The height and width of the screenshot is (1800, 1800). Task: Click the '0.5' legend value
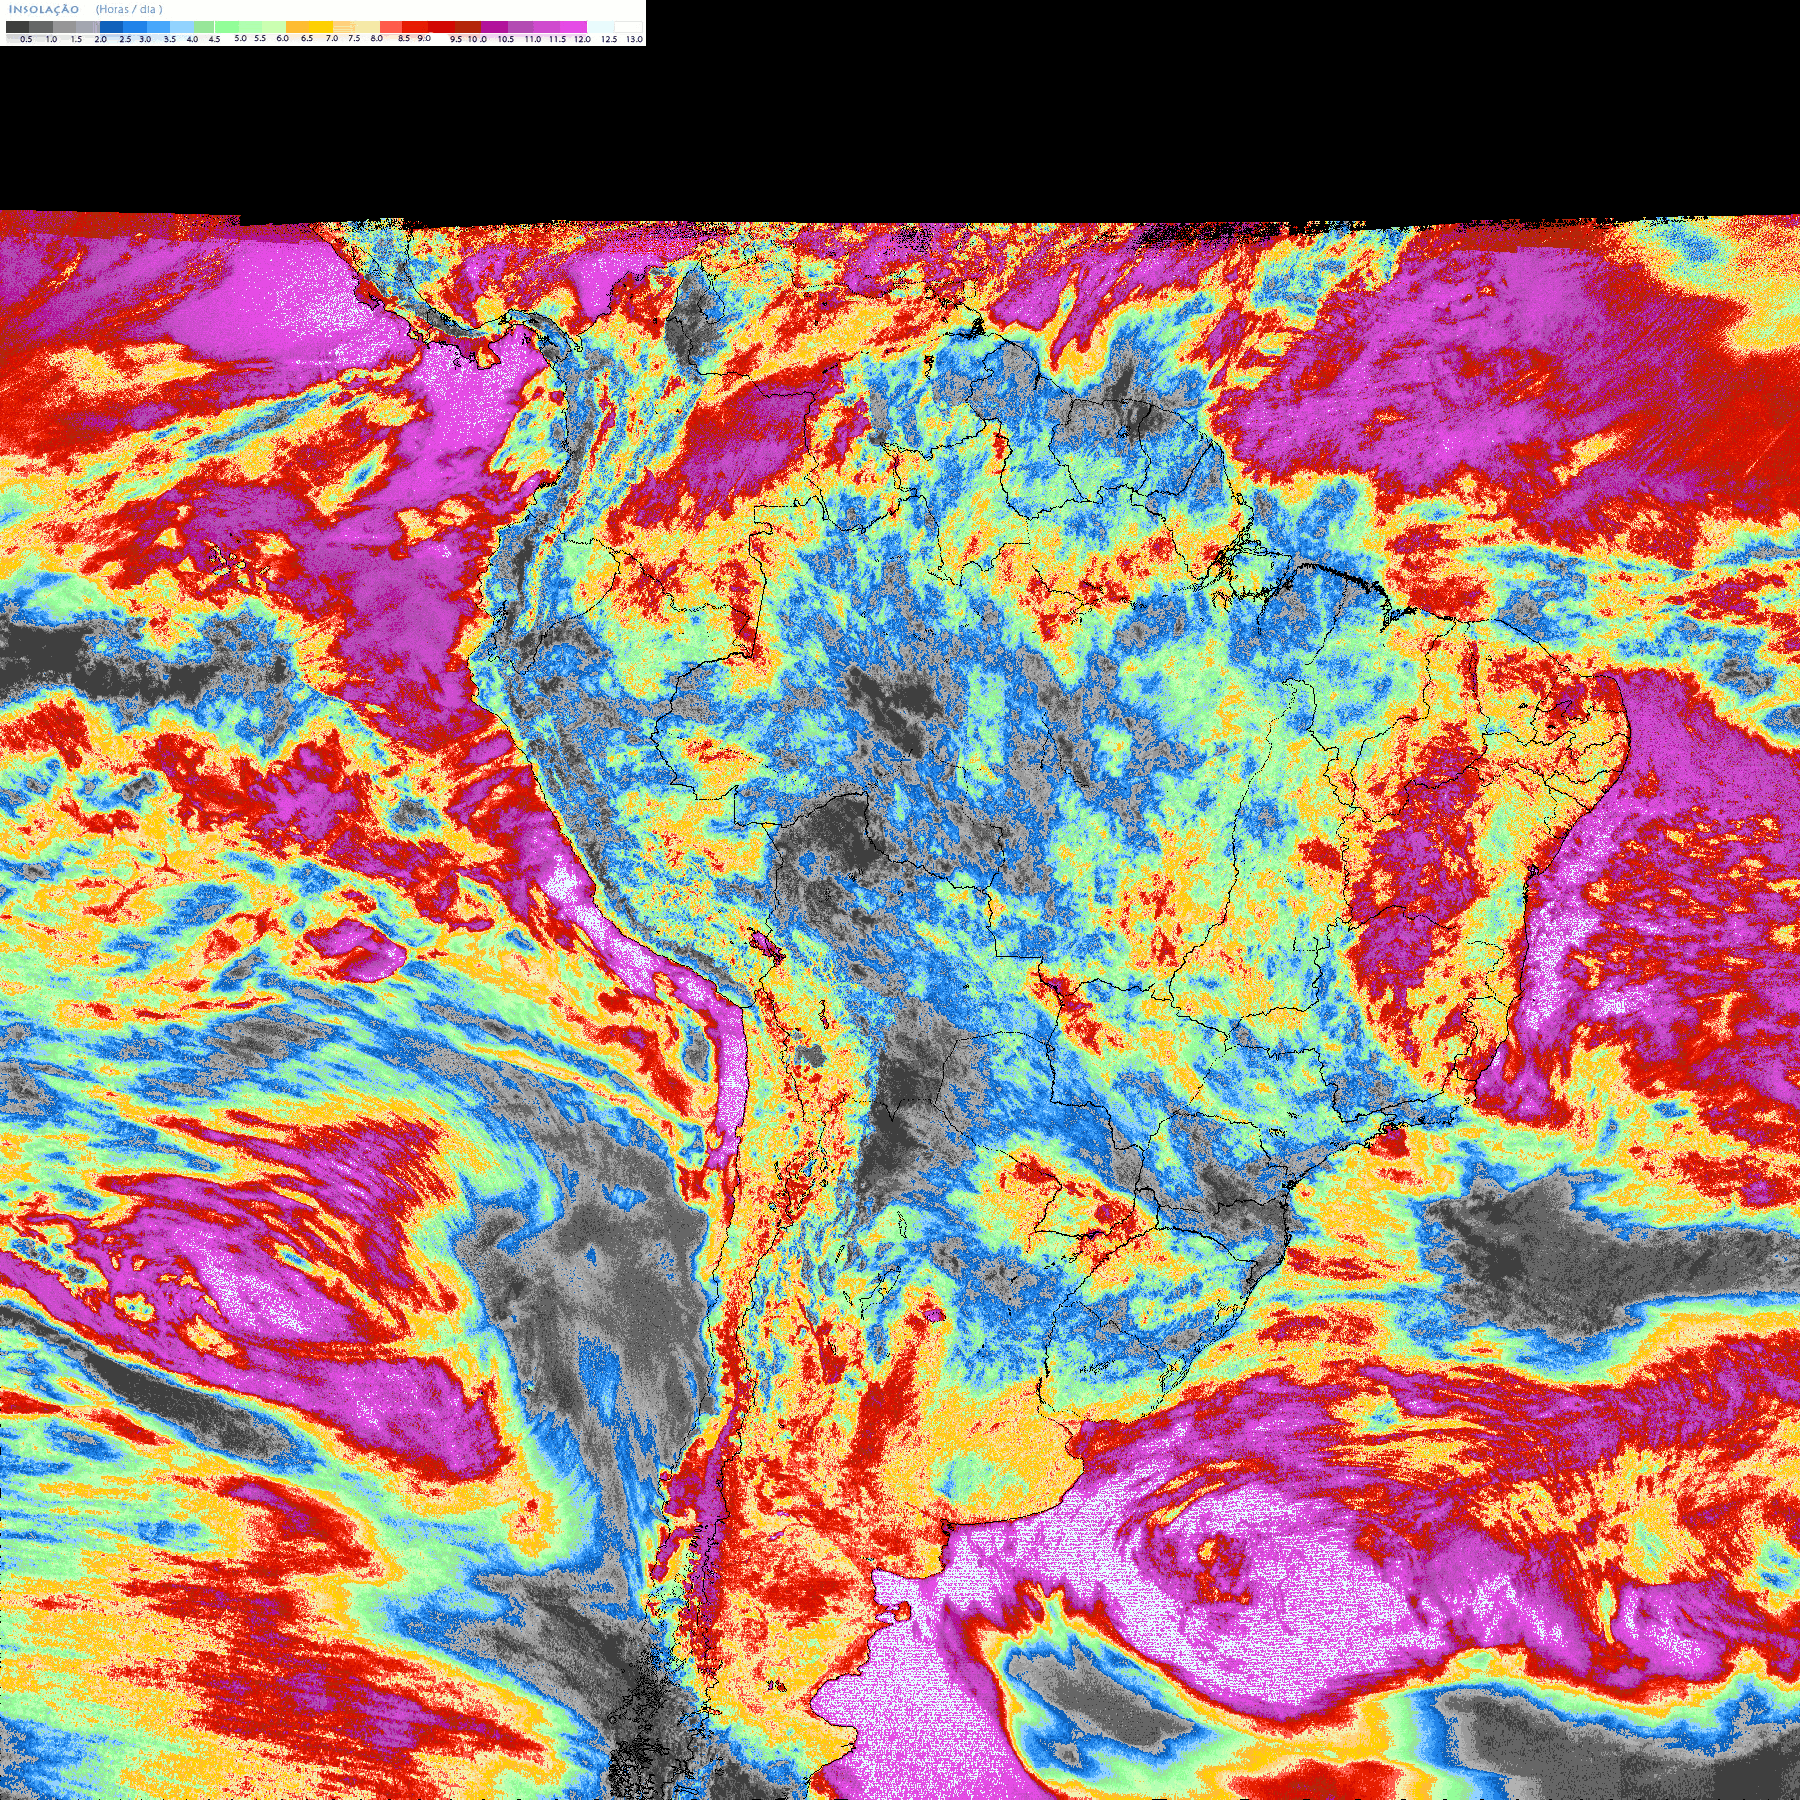[x=26, y=39]
